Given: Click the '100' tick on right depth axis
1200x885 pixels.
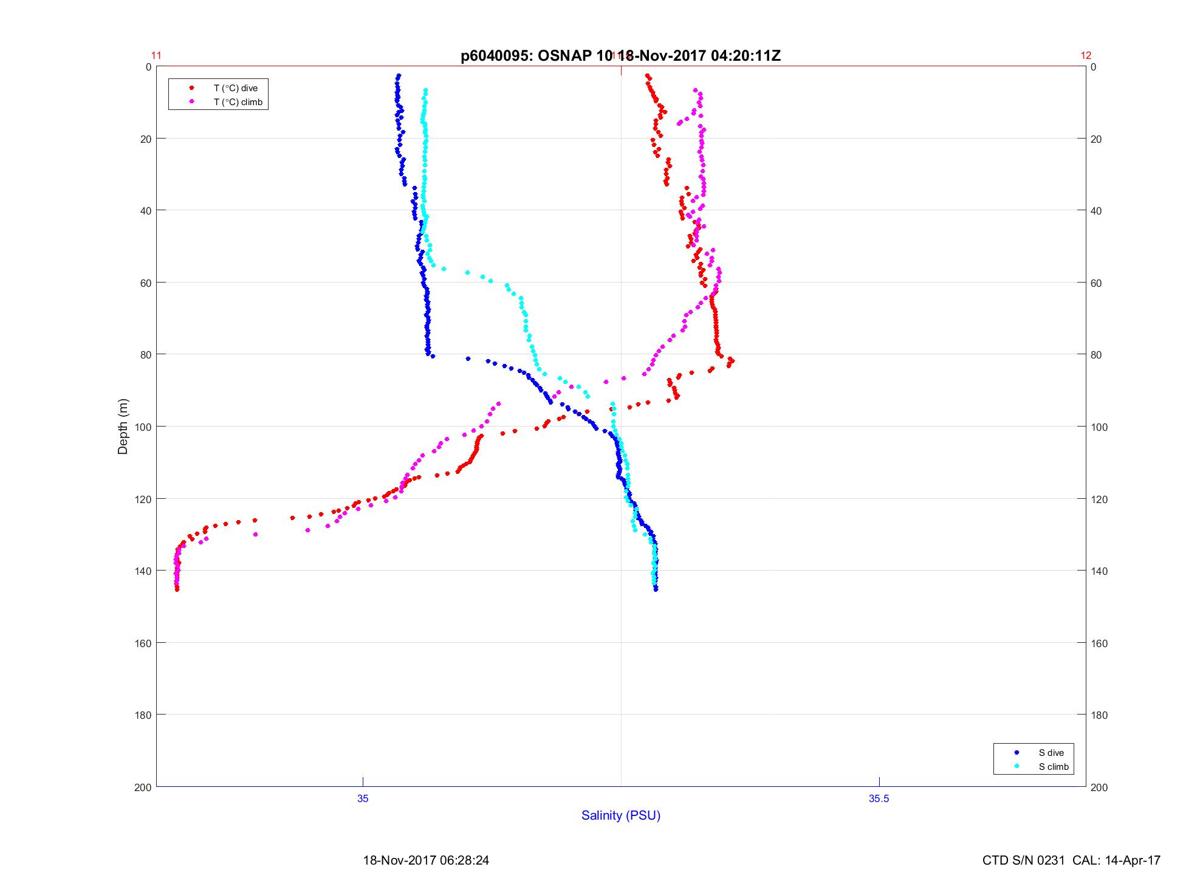Looking at the screenshot, I should (1099, 427).
